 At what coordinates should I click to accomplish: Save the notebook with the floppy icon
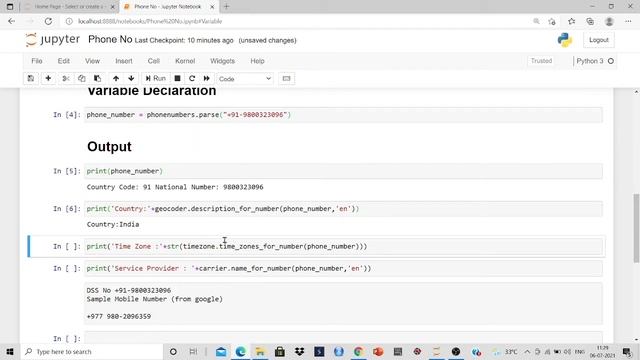[x=31, y=78]
